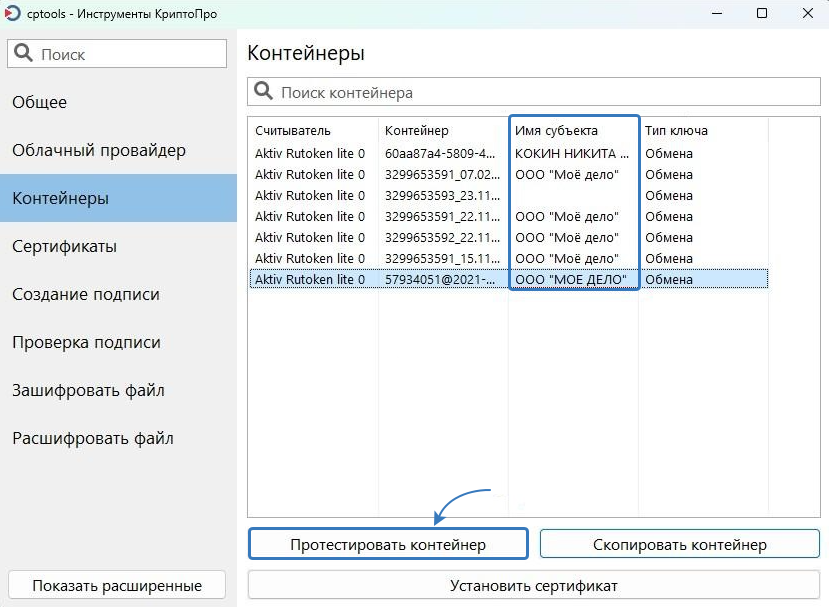Maximize the cptools window
Screen dimensions: 829x607
(762, 14)
